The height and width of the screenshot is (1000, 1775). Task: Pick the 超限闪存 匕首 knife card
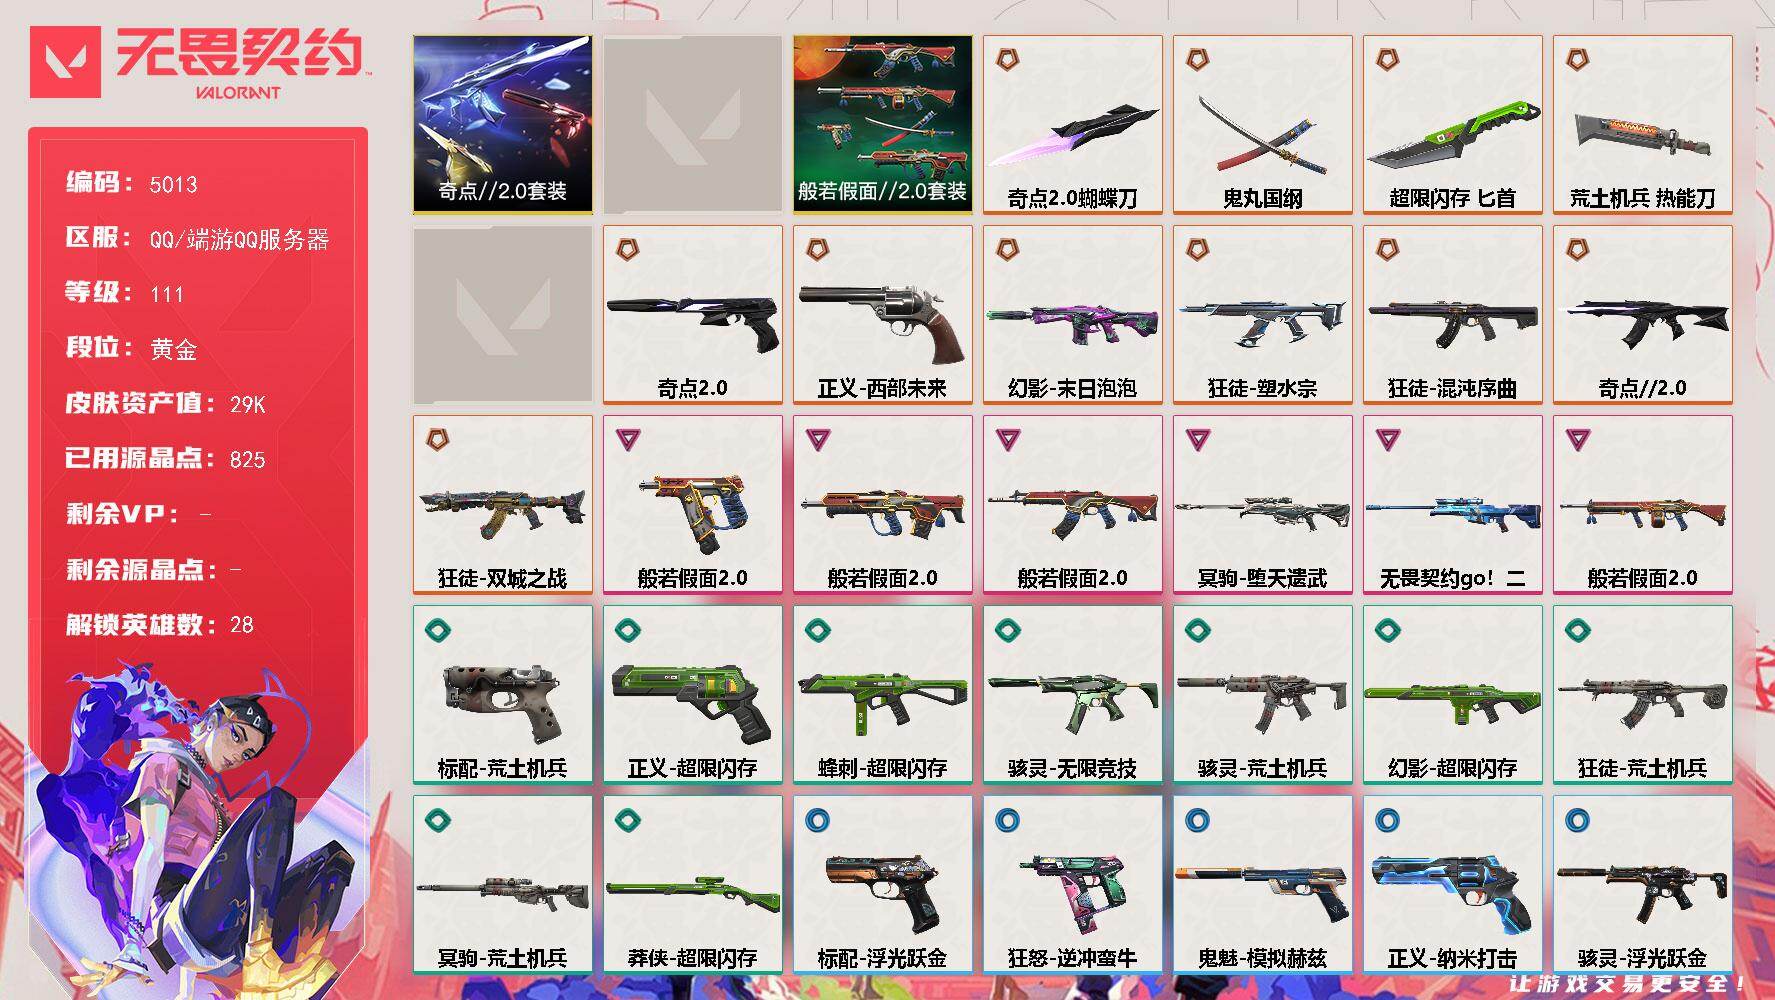[1452, 125]
